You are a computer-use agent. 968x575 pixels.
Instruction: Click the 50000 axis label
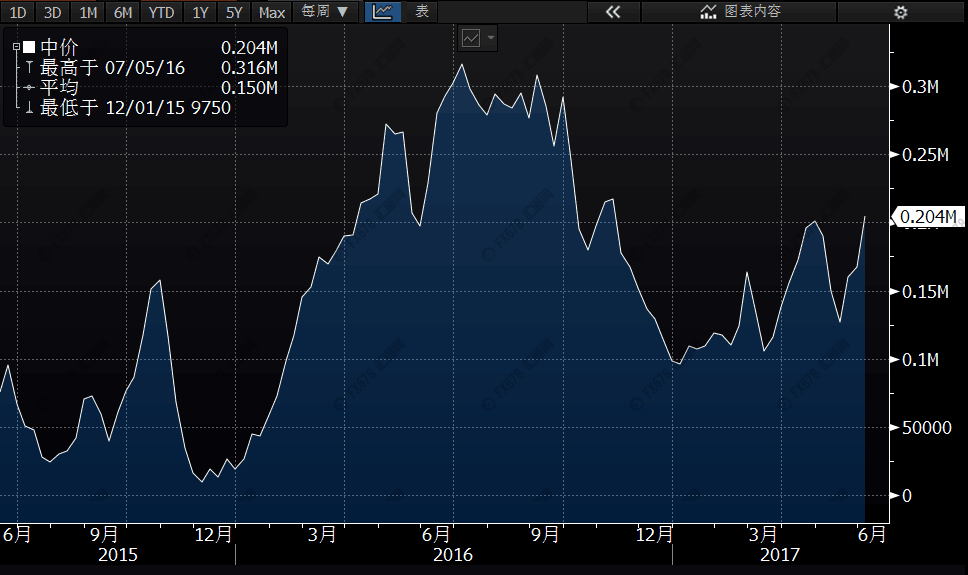[x=927, y=427]
